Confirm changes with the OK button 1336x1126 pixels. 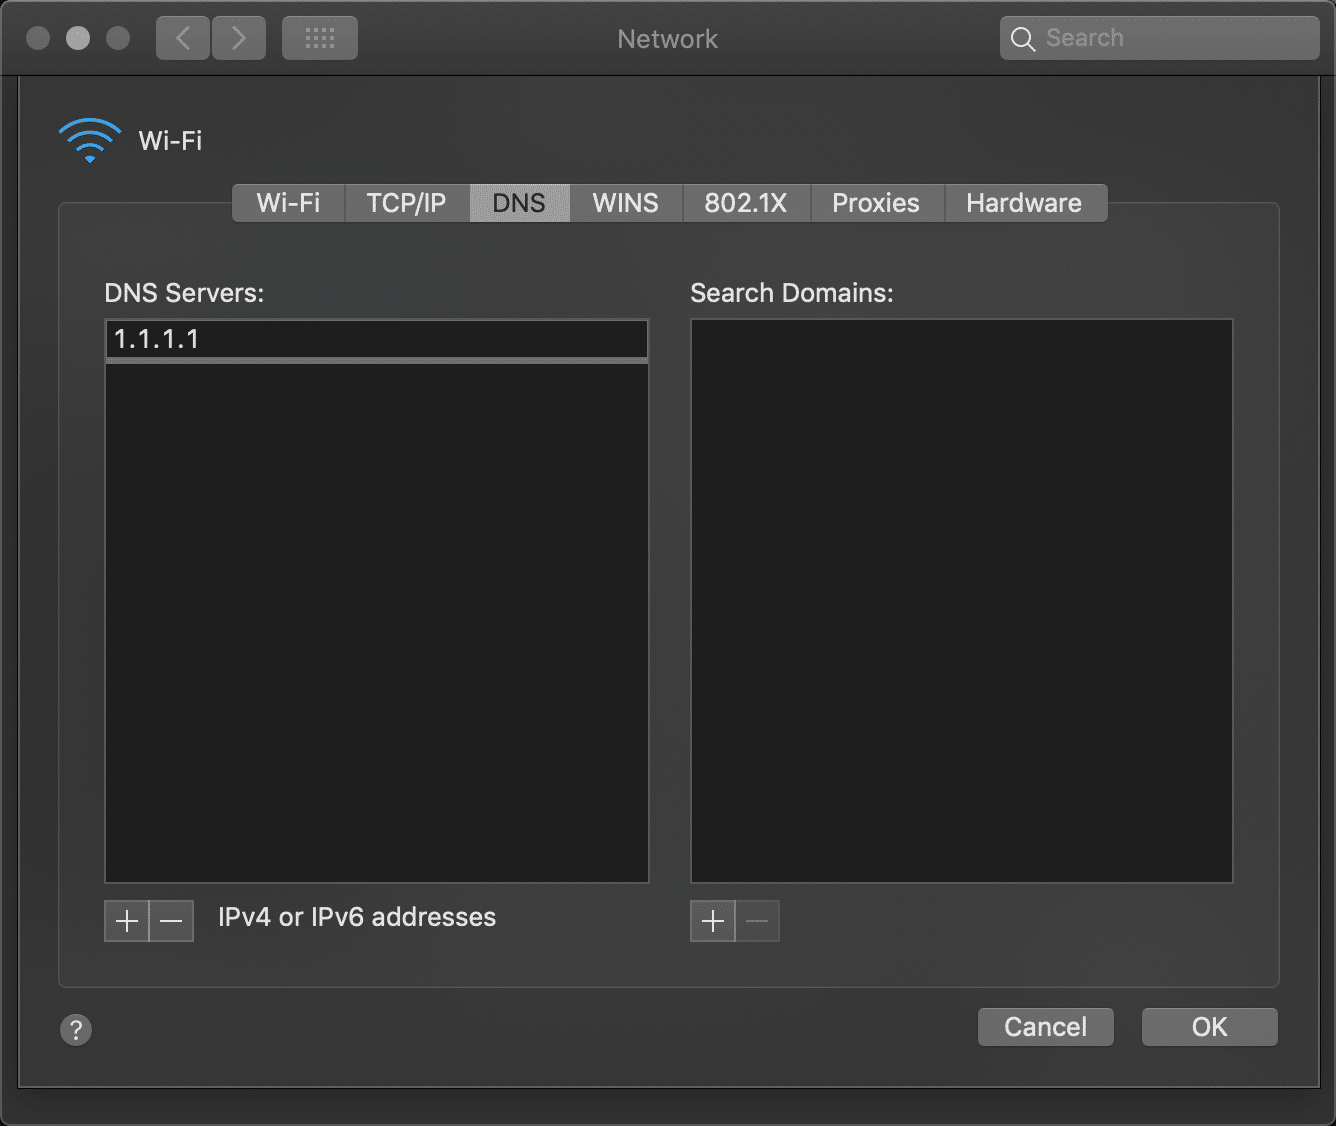[x=1209, y=1026]
